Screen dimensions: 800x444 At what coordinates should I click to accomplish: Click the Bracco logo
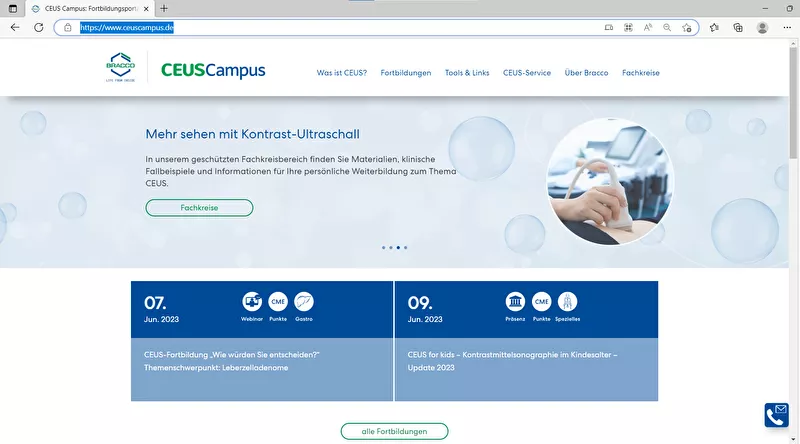click(120, 67)
